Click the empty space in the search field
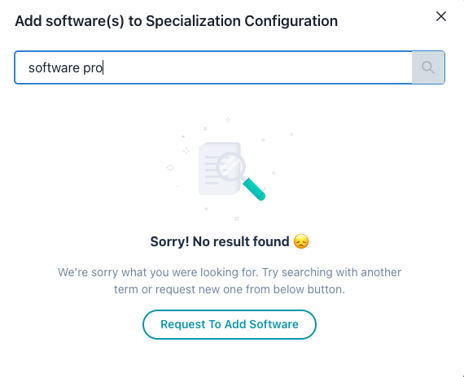This screenshot has width=464, height=377. pos(258,67)
